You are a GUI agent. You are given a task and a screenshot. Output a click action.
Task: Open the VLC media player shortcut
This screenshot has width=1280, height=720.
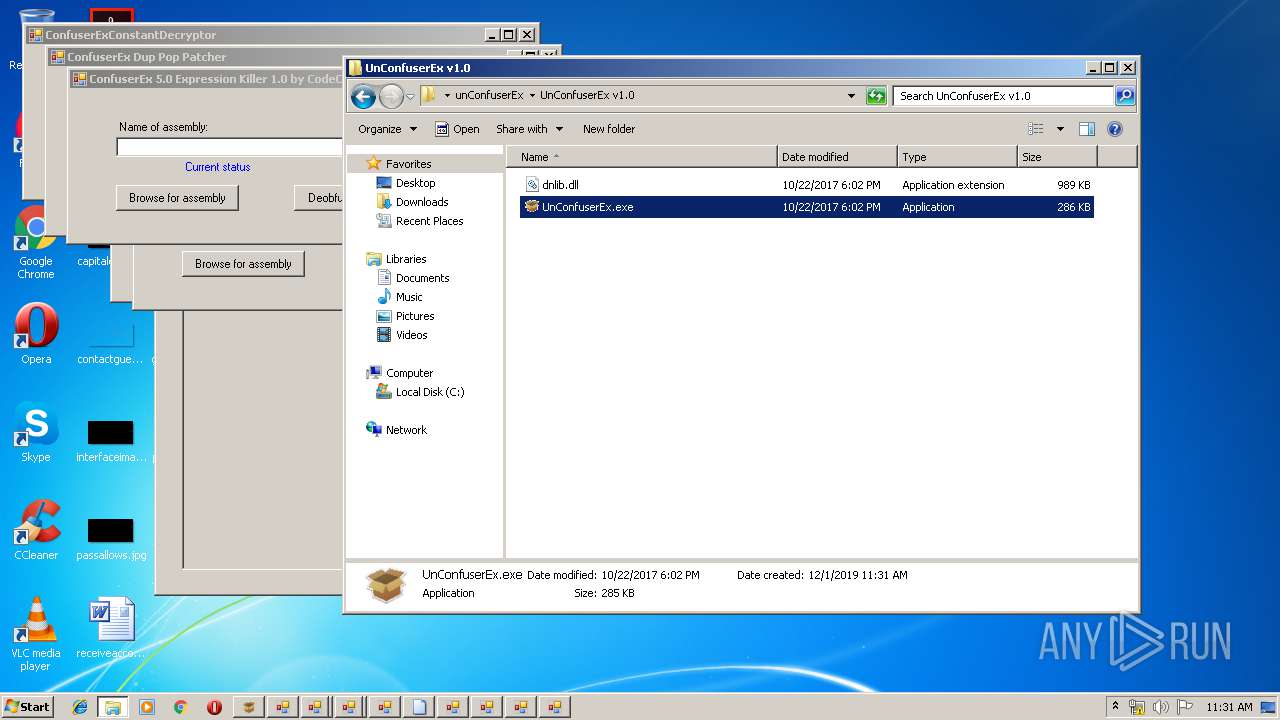[36, 634]
